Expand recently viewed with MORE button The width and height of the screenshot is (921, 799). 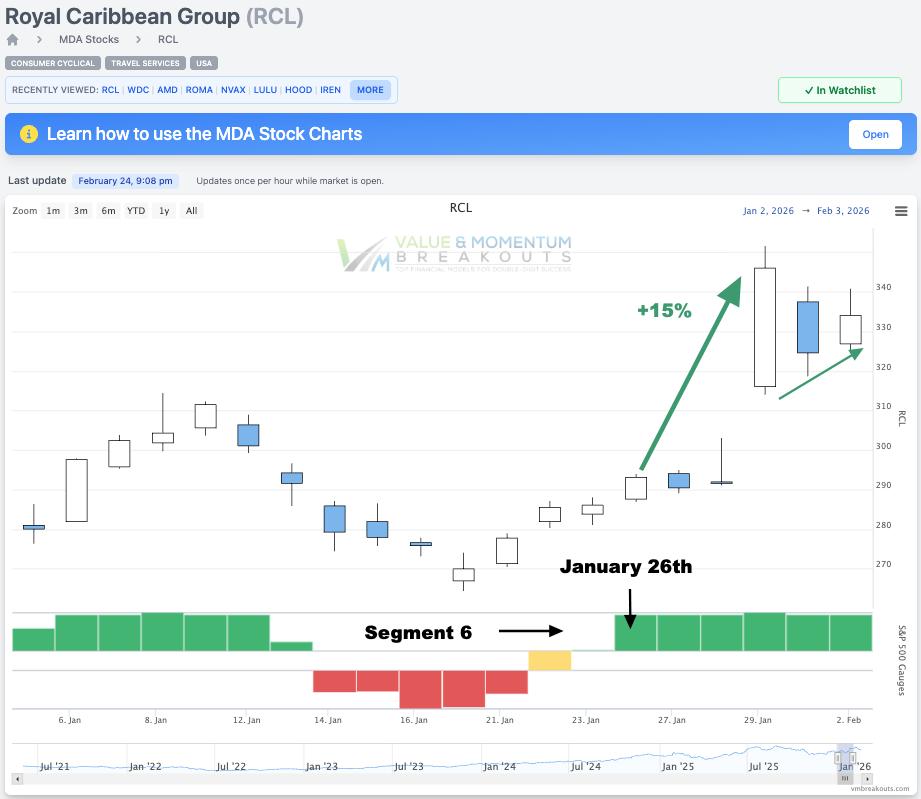[x=370, y=90]
